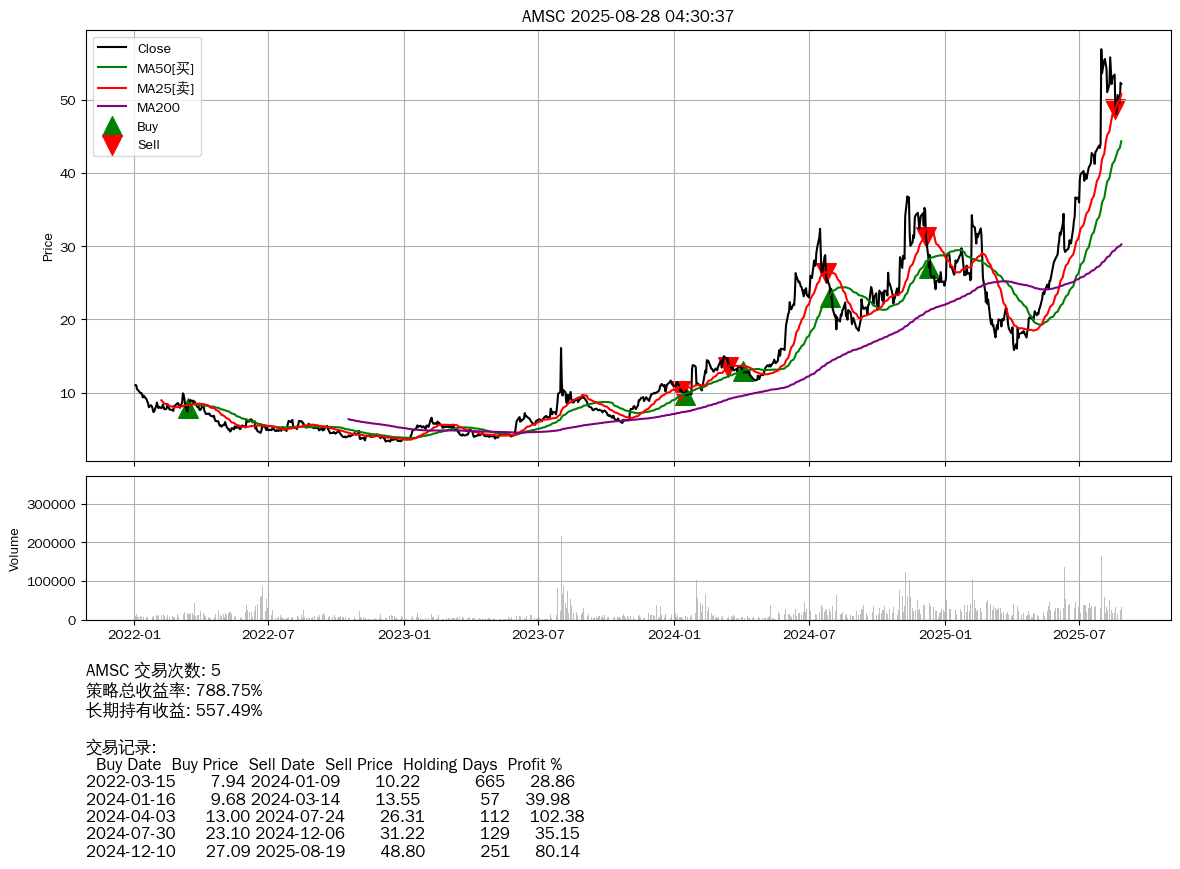Click the 2025-07 label on the x-axis

[x=1080, y=634]
